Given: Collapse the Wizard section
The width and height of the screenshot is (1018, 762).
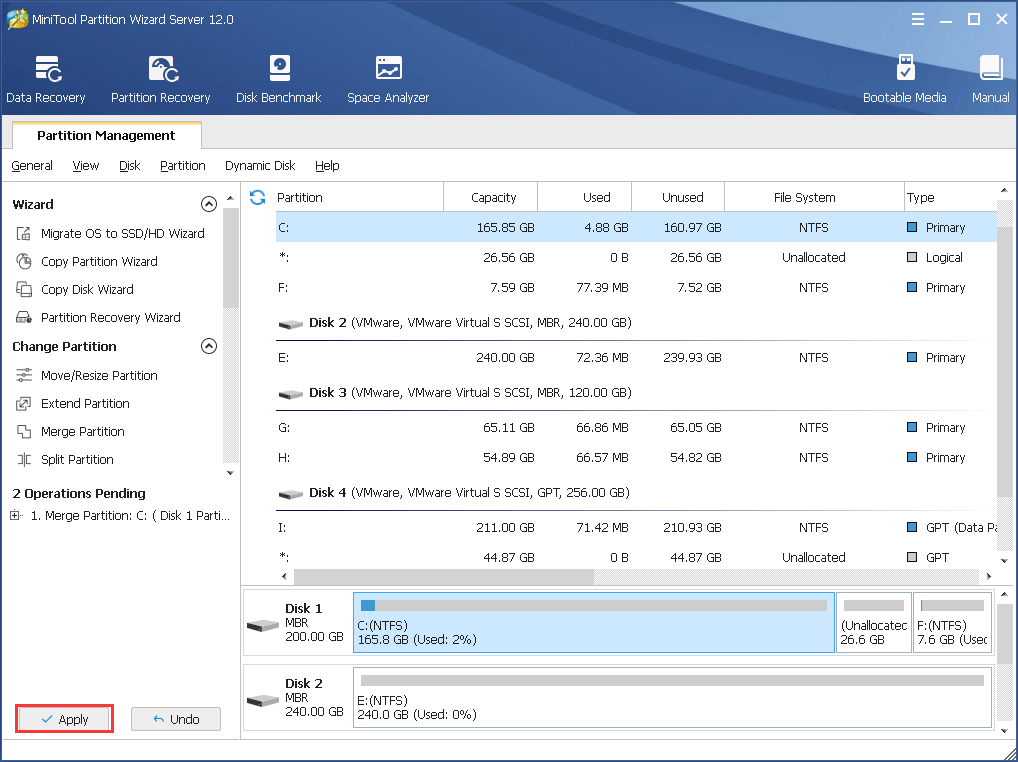Looking at the screenshot, I should (208, 204).
